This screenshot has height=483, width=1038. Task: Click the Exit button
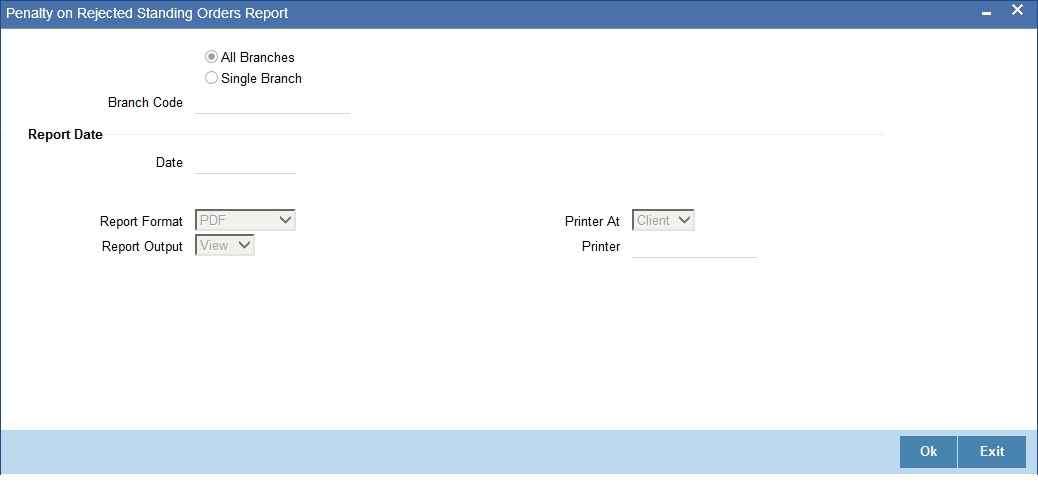992,451
